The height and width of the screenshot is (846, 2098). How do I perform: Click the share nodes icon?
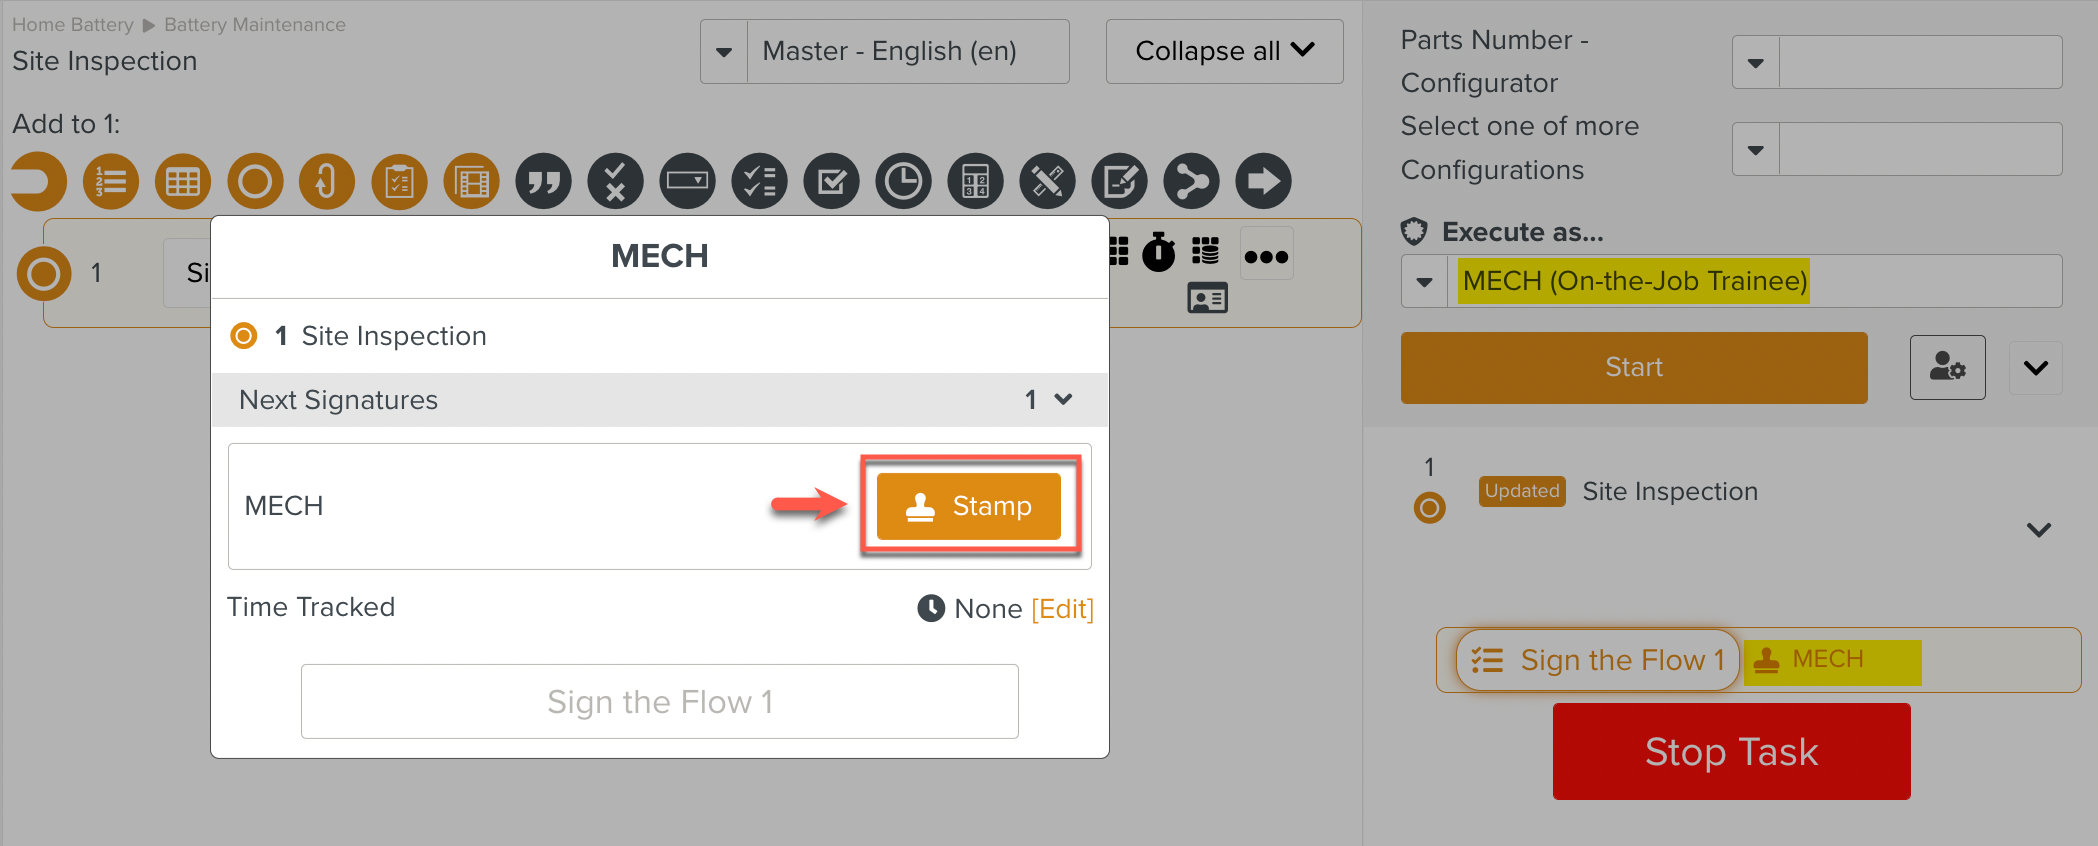click(x=1191, y=182)
